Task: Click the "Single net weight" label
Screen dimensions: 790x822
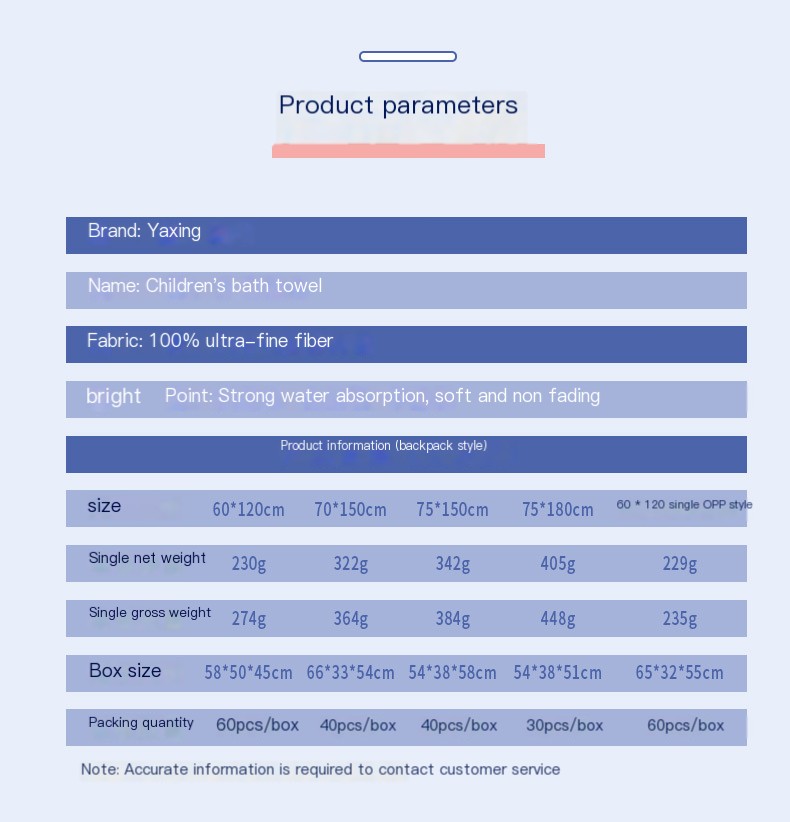Action: (x=147, y=559)
